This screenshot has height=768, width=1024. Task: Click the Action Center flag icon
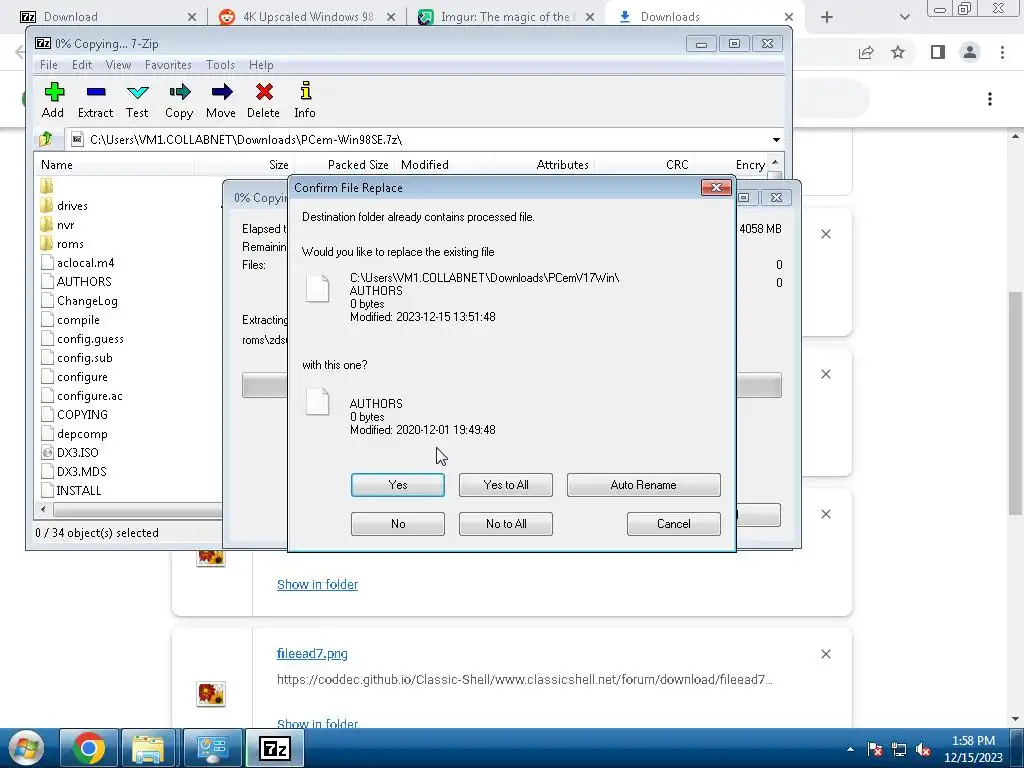coord(875,750)
